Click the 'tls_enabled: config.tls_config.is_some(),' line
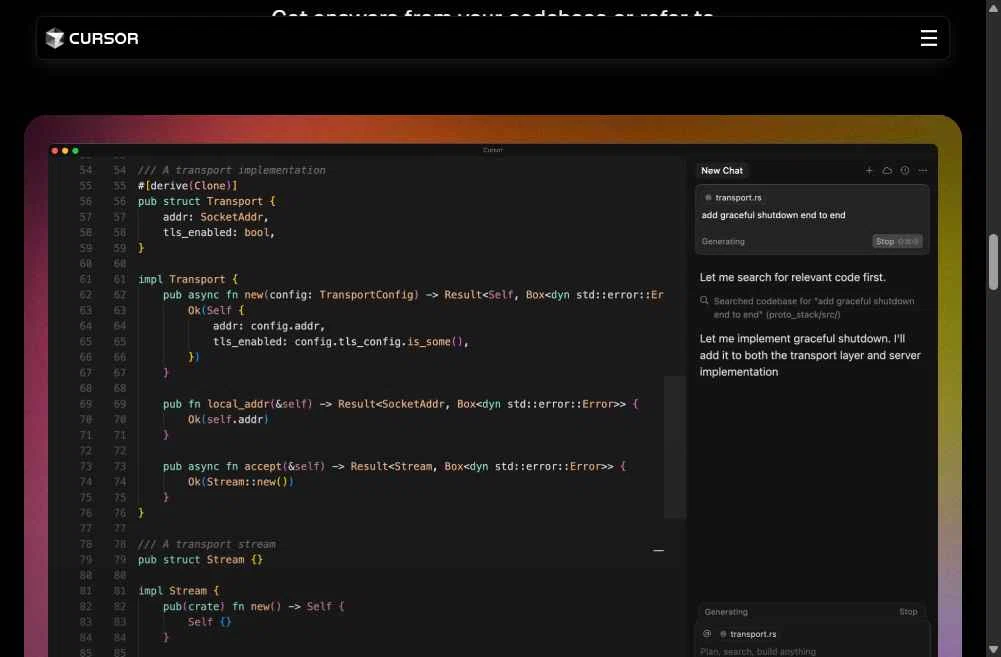 tap(340, 342)
